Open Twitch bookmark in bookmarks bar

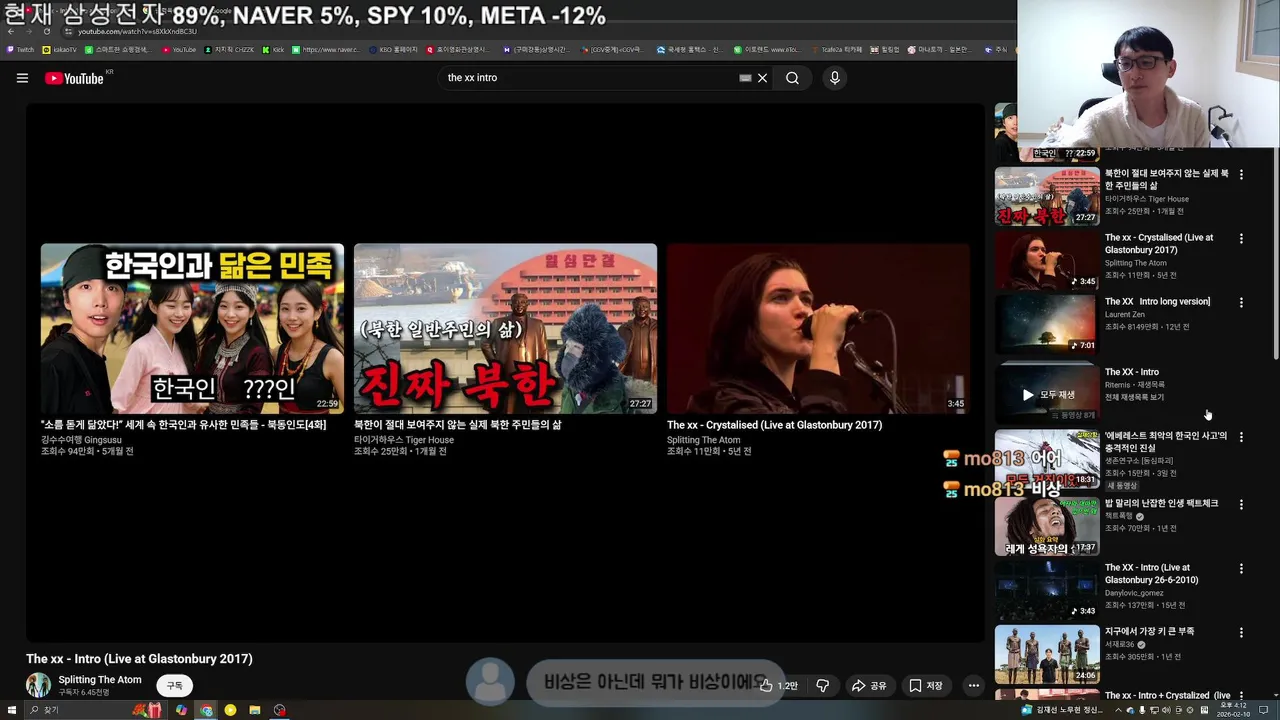20,49
